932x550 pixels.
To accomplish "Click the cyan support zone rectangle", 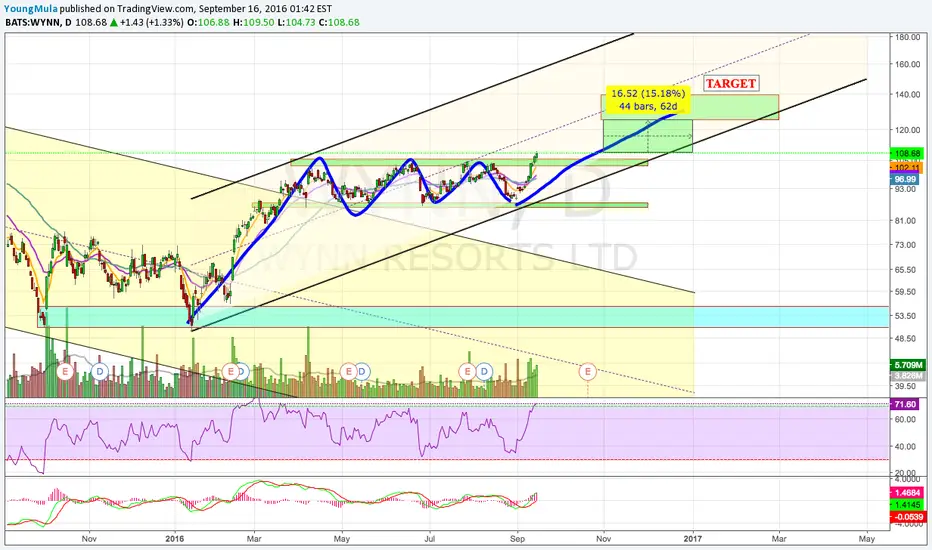I will click(x=464, y=317).
